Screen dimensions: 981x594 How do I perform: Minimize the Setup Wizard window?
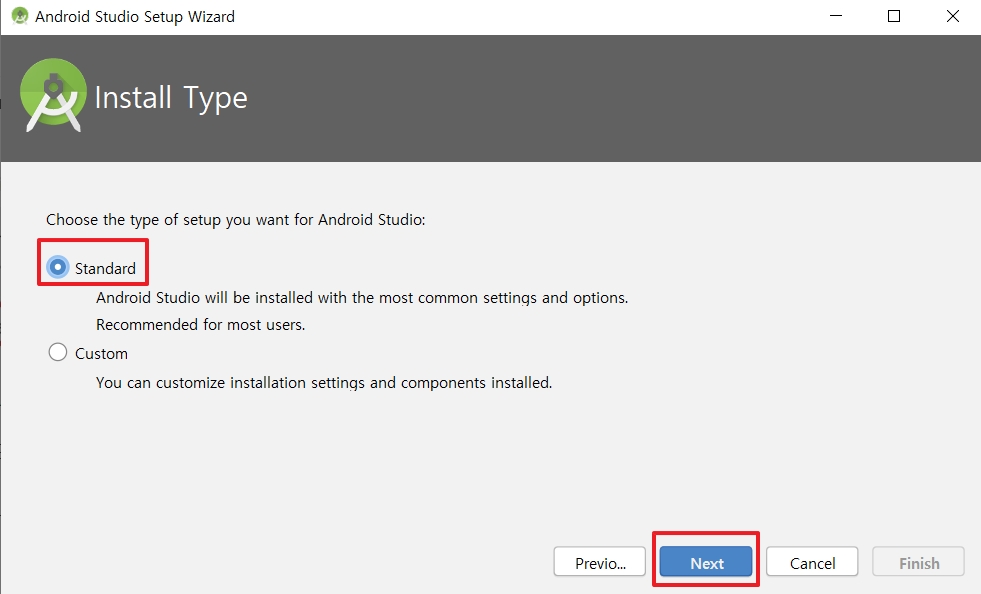836,16
